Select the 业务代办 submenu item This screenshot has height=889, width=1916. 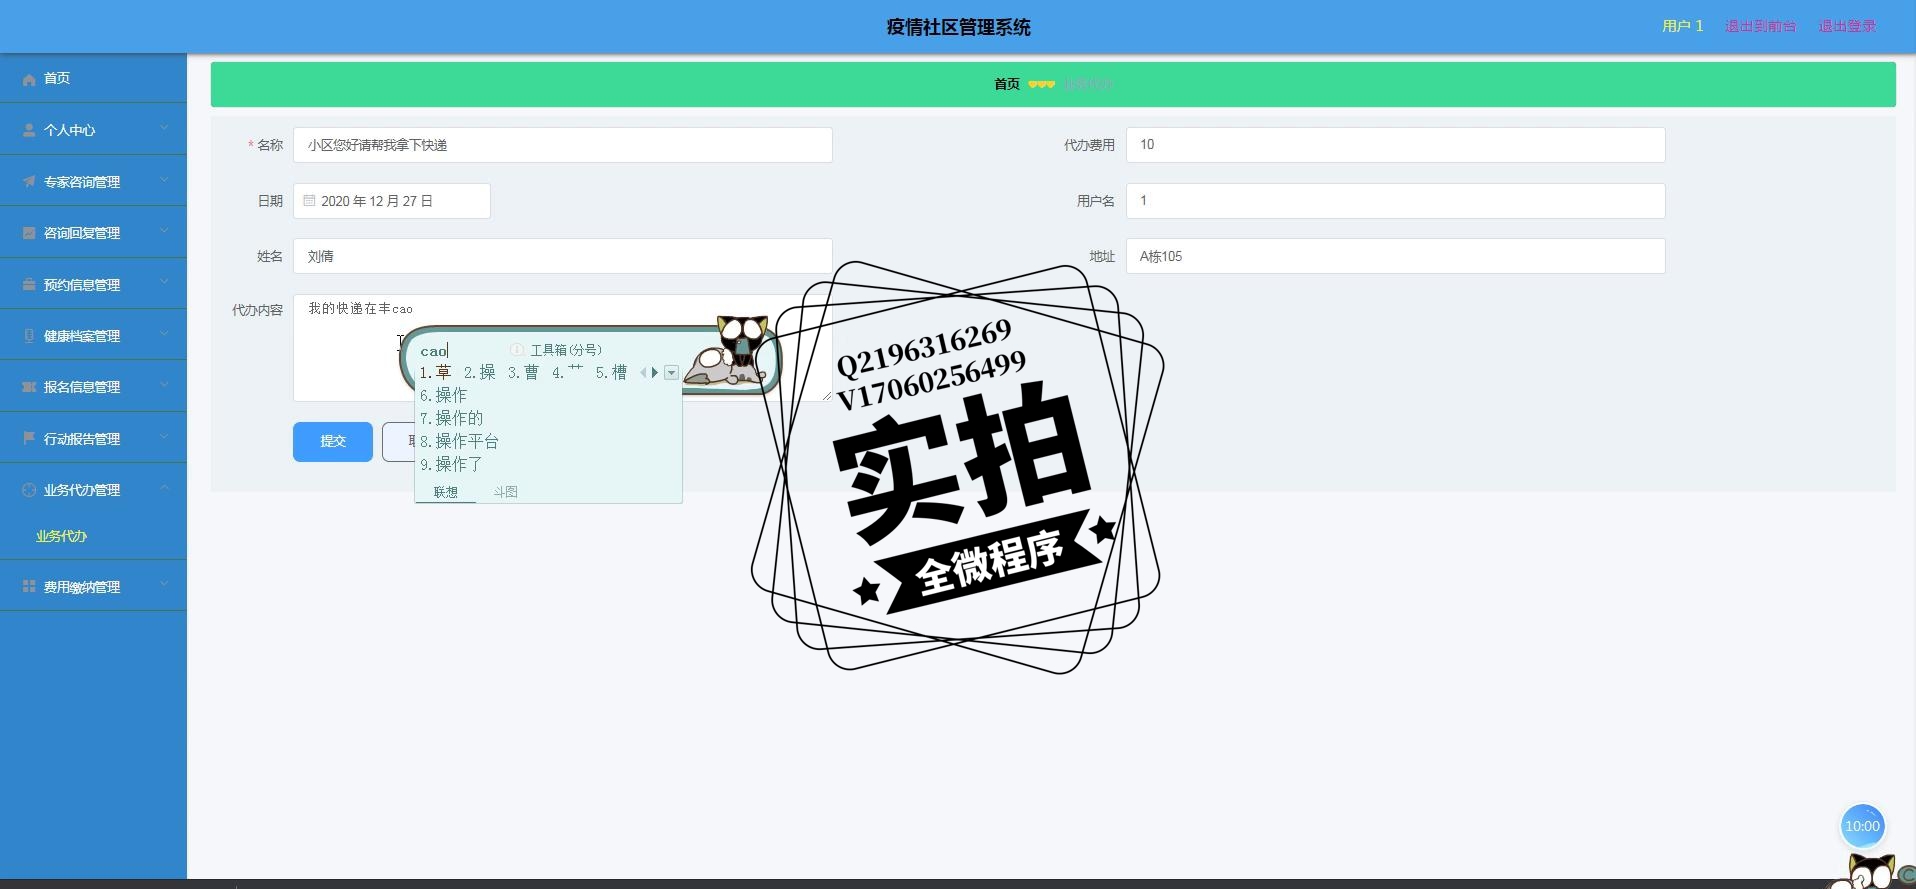point(62,536)
